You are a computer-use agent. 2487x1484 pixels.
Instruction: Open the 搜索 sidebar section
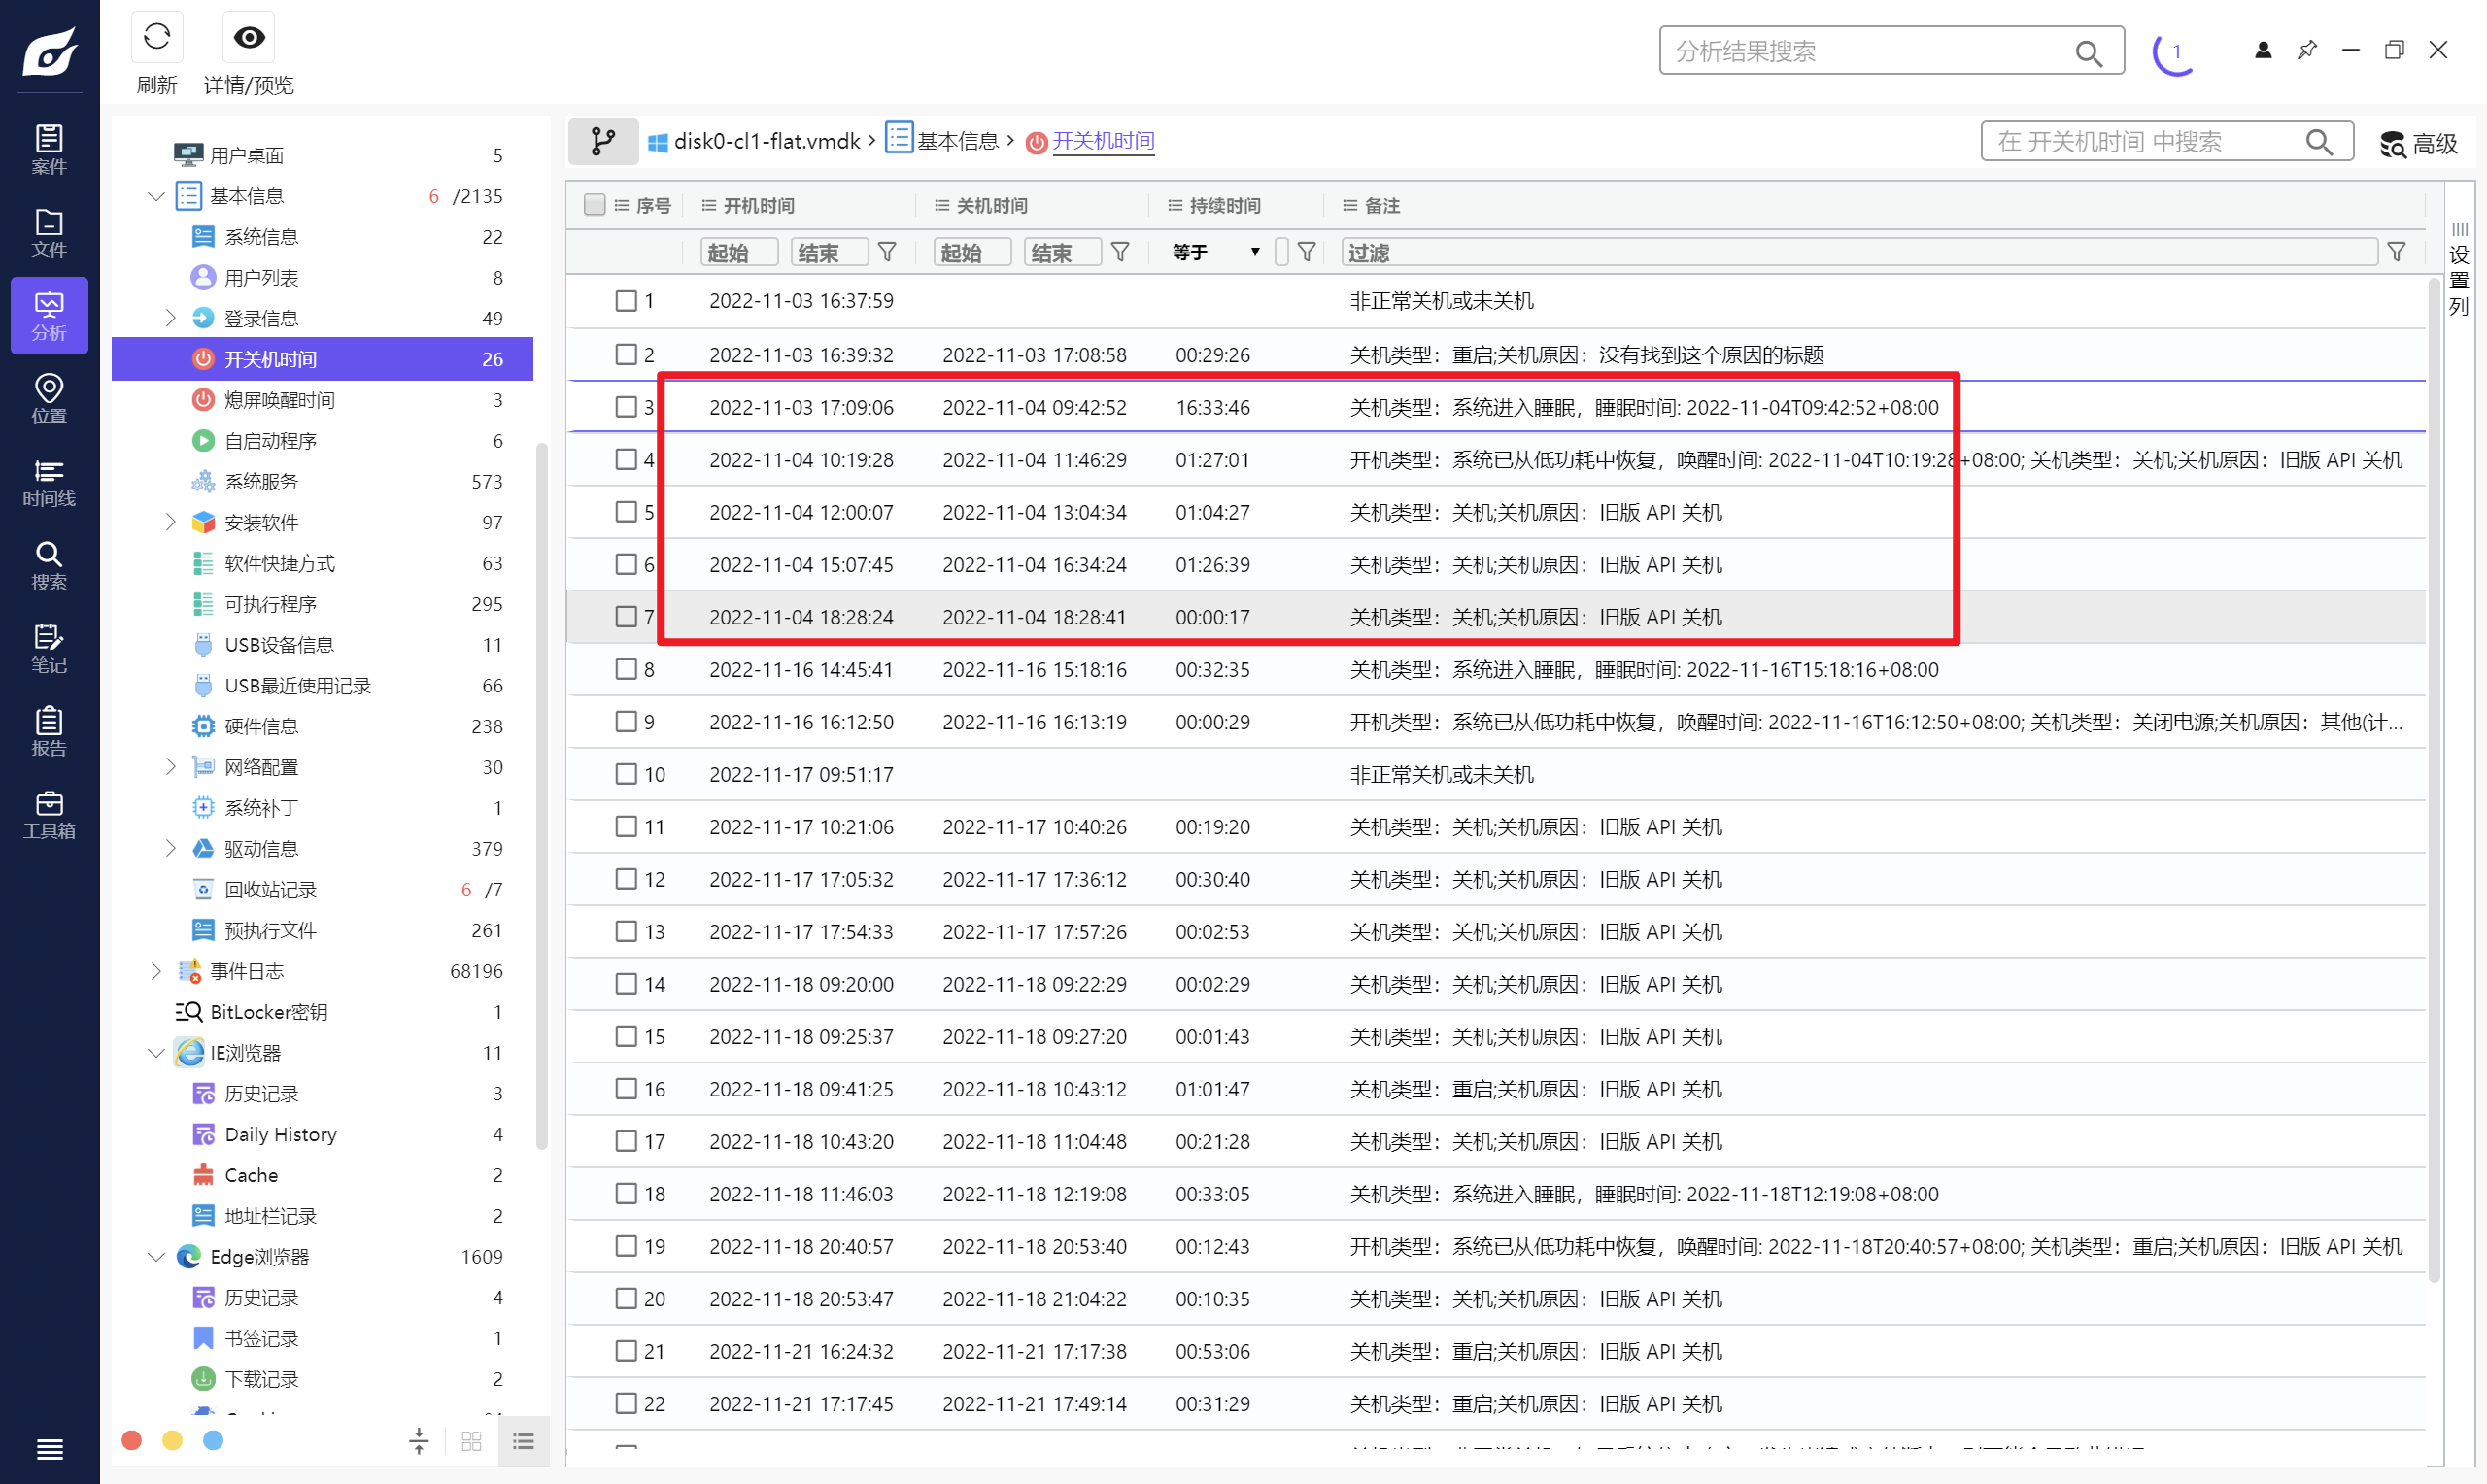49,565
